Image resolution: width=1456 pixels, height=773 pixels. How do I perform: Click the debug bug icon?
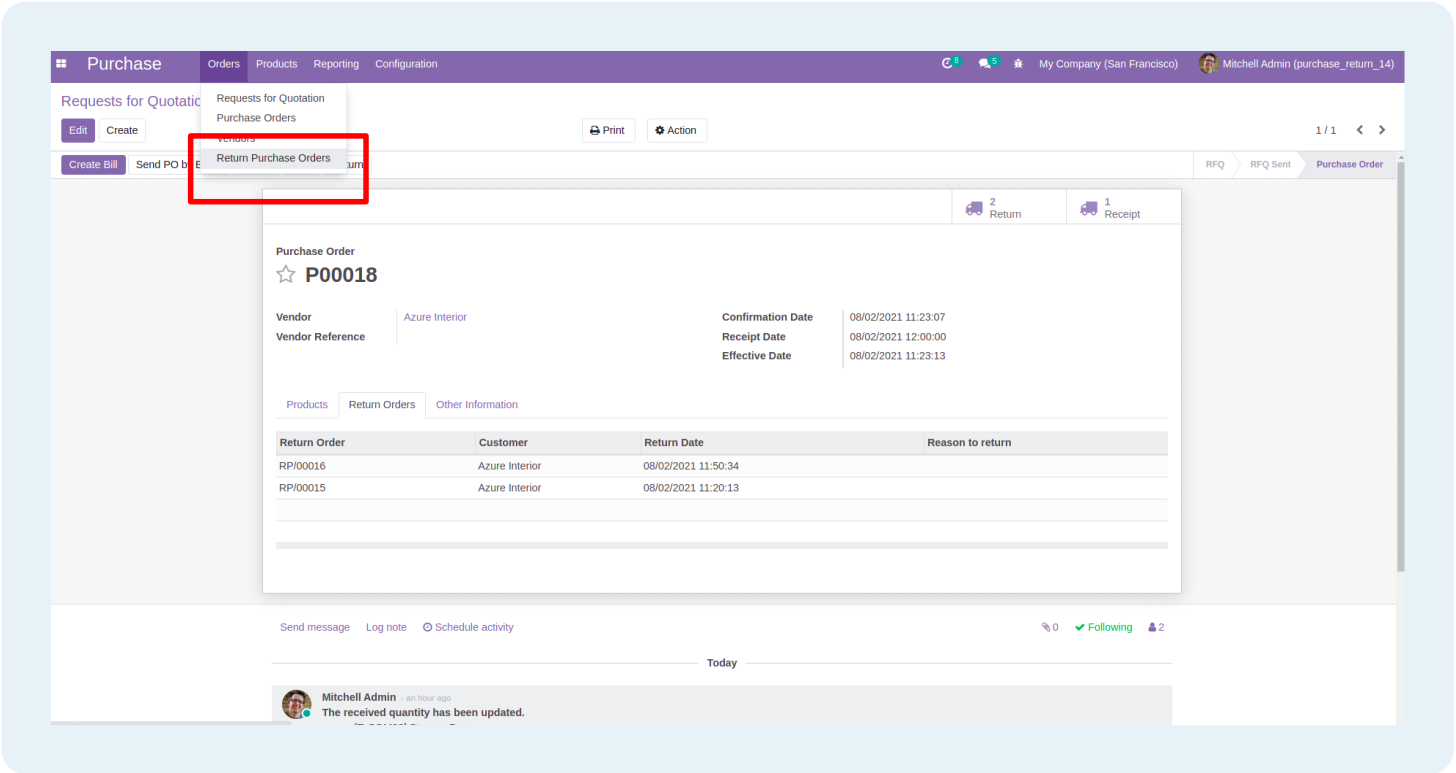pos(1018,64)
